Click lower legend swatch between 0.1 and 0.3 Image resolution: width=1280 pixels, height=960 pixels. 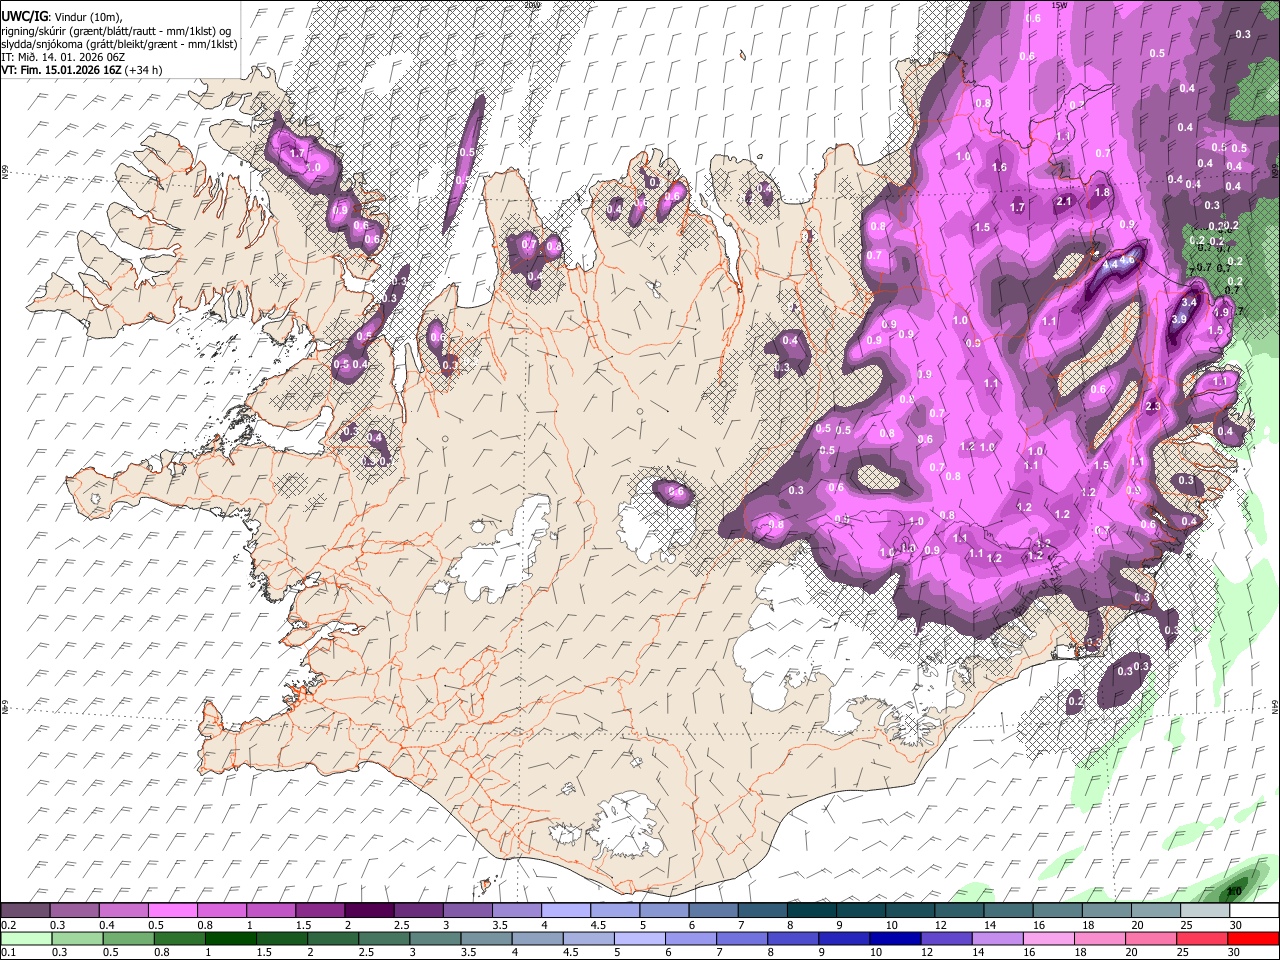point(26,938)
